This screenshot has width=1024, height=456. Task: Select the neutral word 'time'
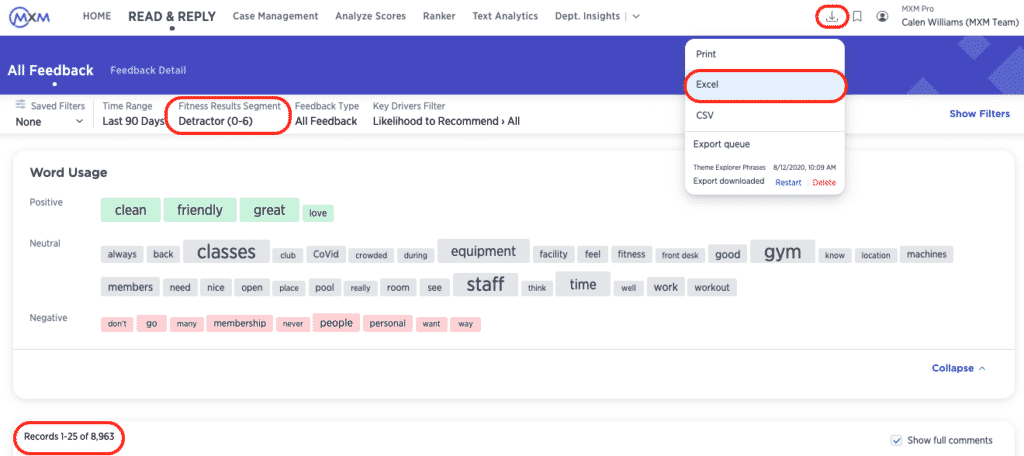pyautogui.click(x=583, y=285)
